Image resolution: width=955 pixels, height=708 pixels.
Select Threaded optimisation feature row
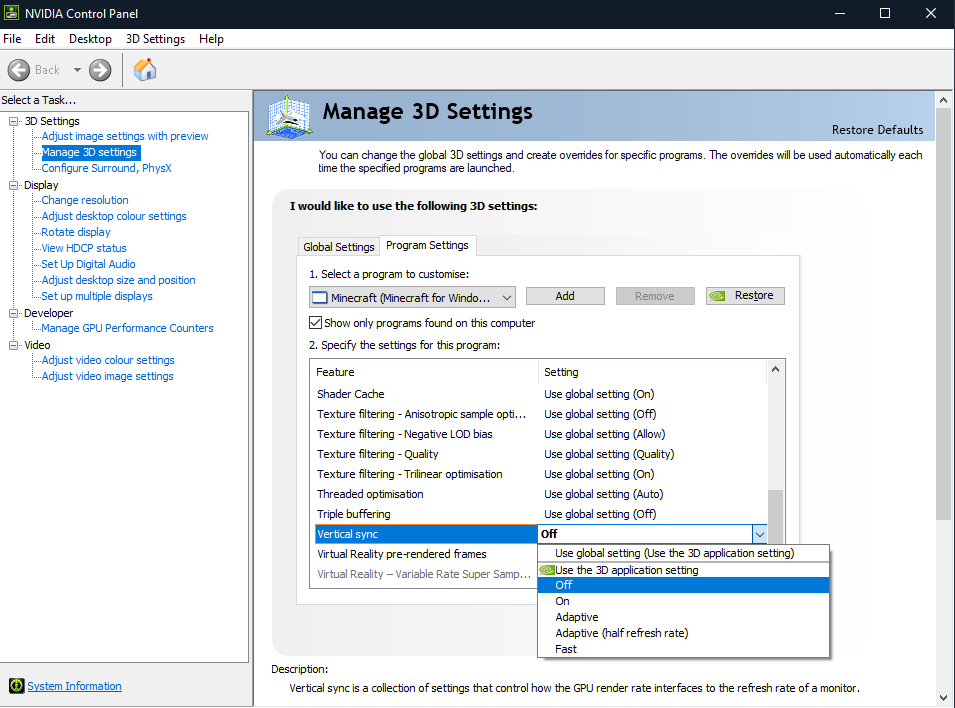(x=539, y=494)
